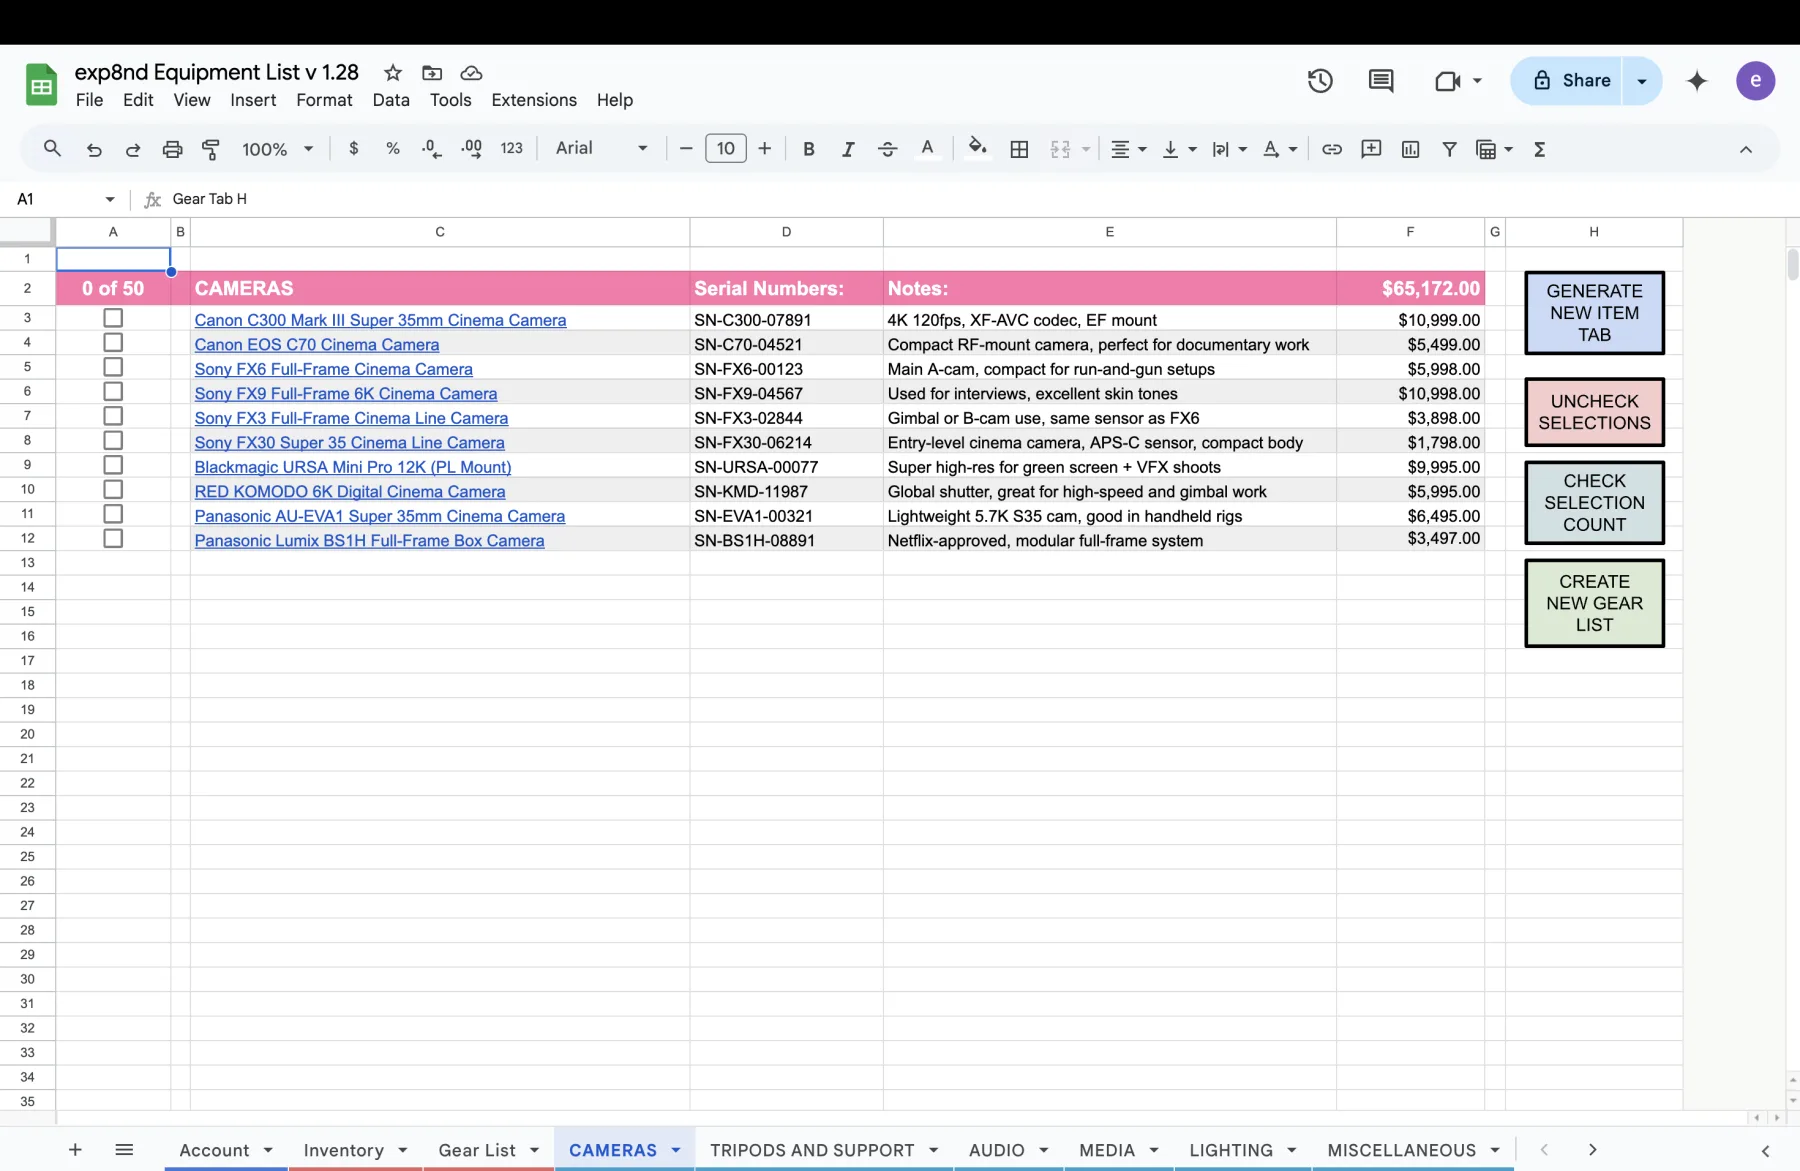
Task: Open the fill color bucket
Action: pyautogui.click(x=977, y=149)
